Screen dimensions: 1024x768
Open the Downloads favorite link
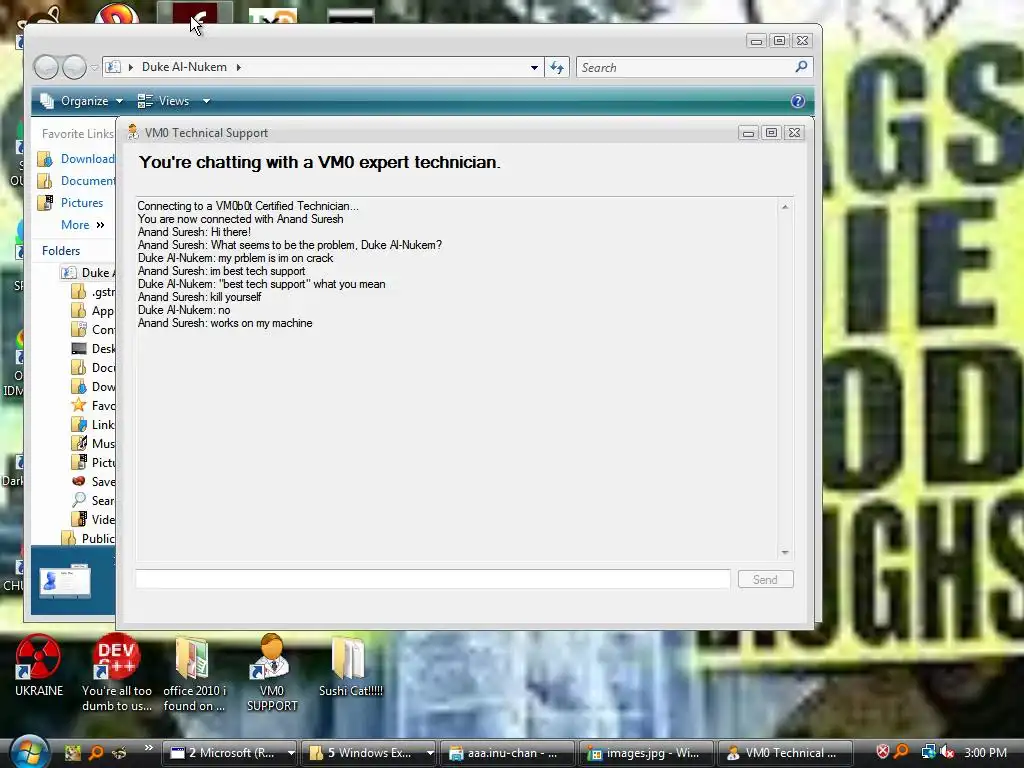point(88,159)
